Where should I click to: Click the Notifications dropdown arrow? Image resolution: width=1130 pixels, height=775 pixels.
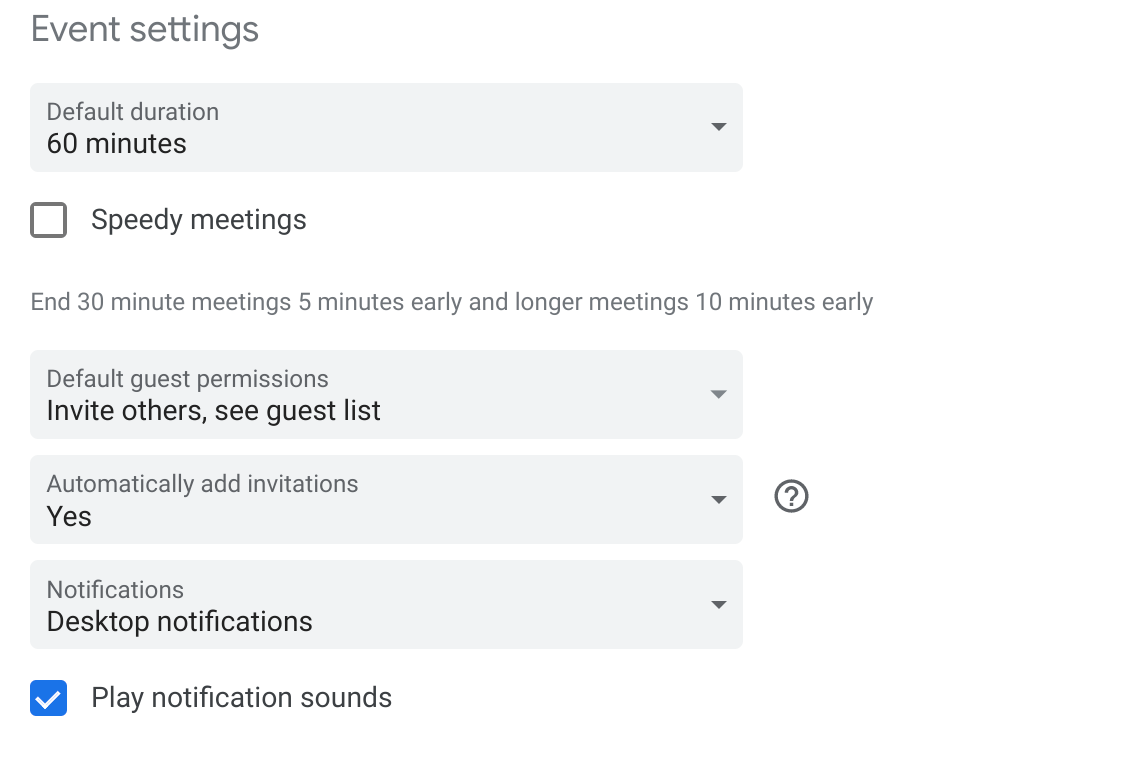click(717, 604)
